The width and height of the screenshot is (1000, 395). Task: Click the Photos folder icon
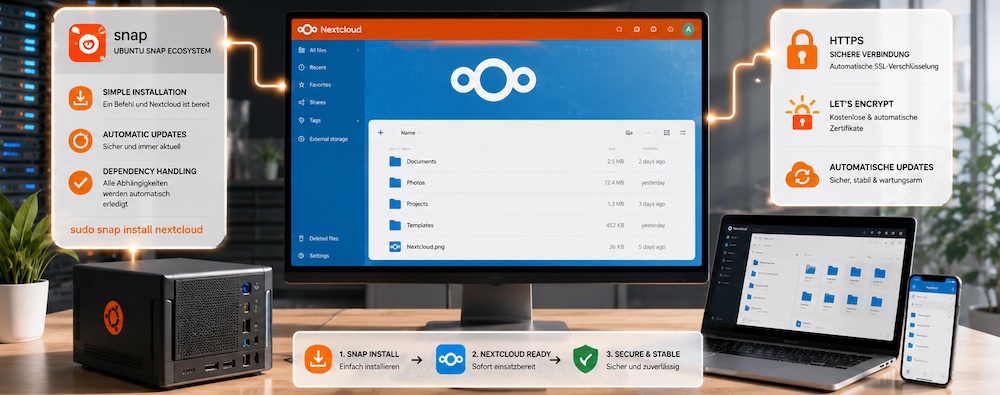(x=395, y=183)
